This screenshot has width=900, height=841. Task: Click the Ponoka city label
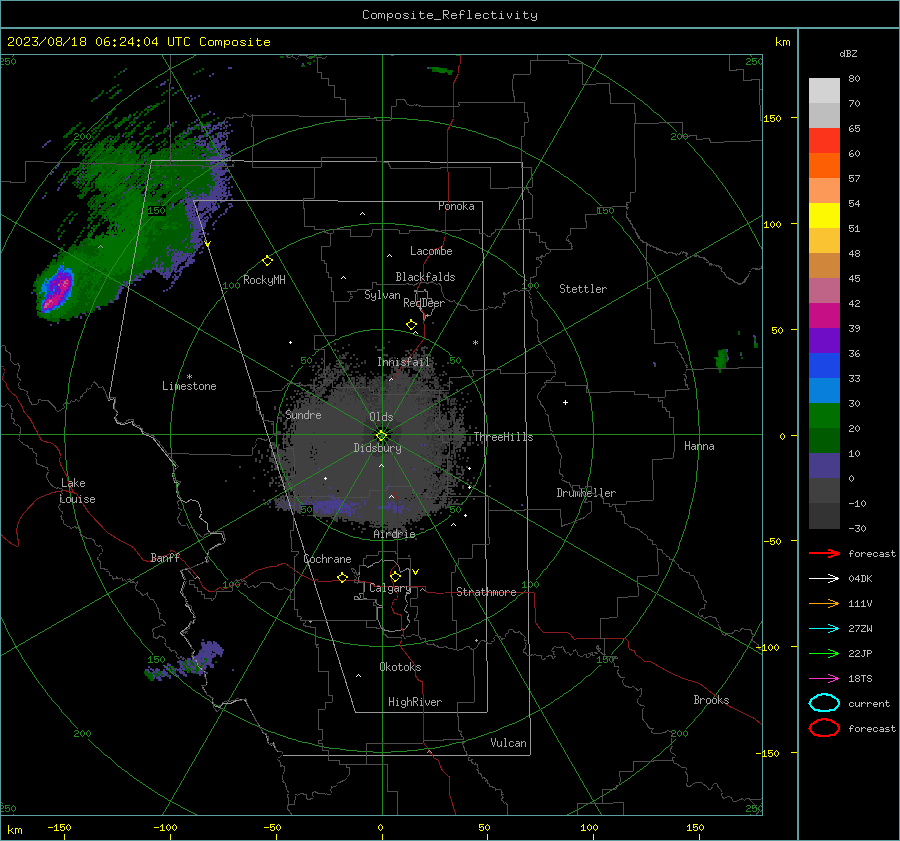click(x=456, y=206)
